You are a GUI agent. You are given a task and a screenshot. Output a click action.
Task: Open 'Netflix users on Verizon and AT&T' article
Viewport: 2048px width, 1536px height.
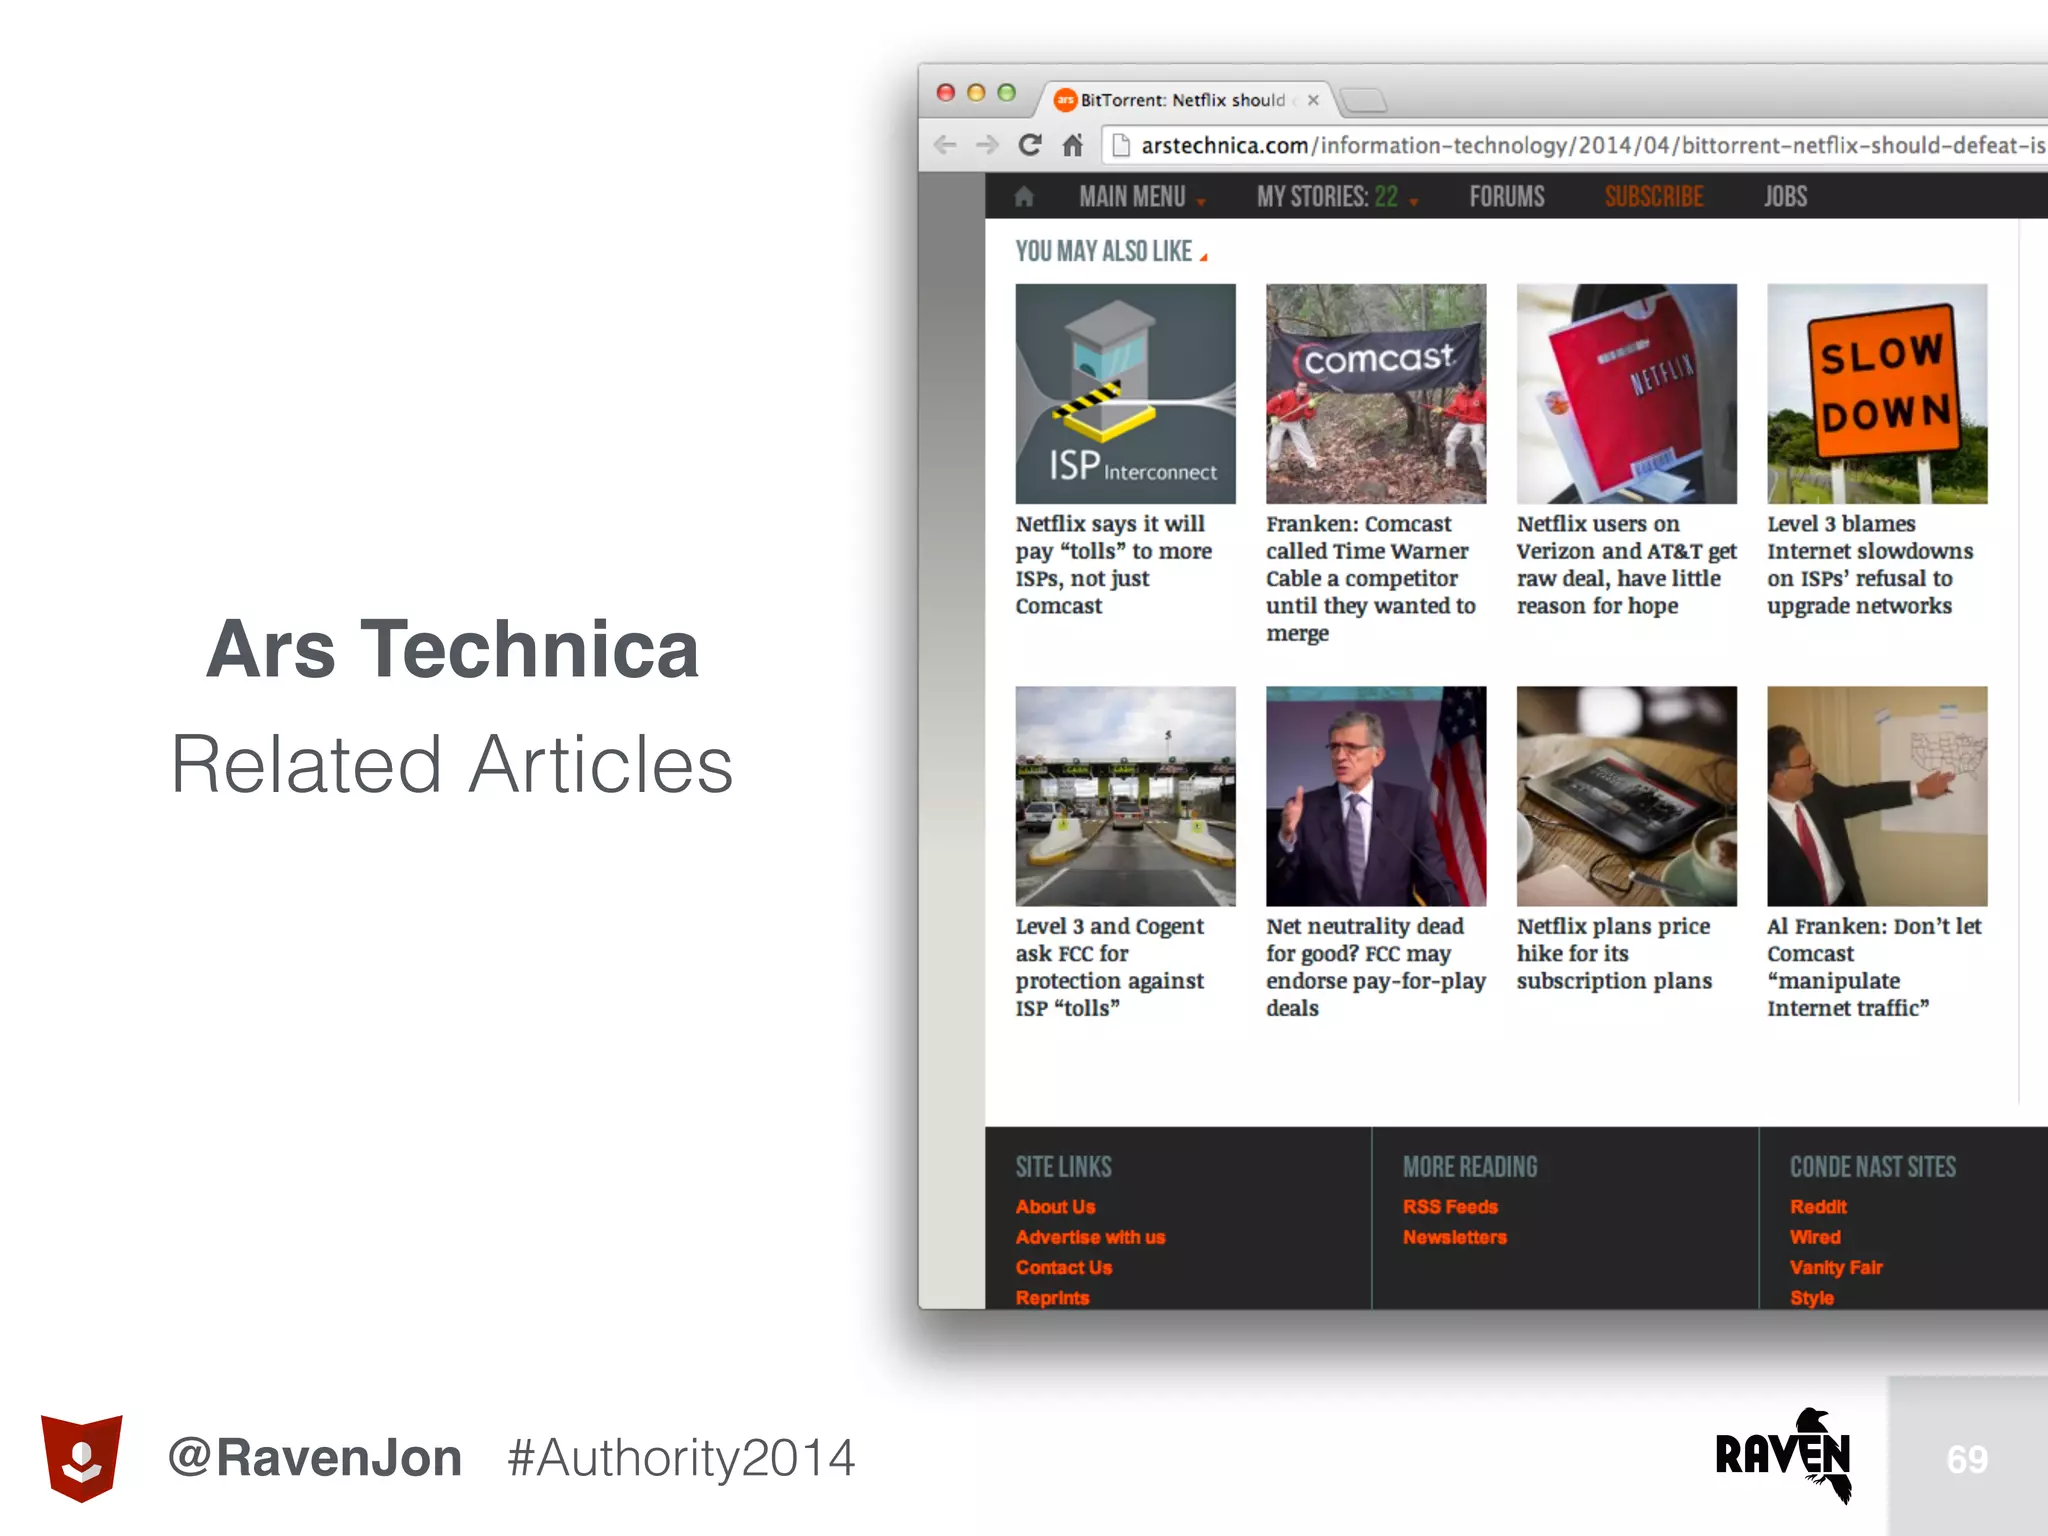pyautogui.click(x=1626, y=565)
